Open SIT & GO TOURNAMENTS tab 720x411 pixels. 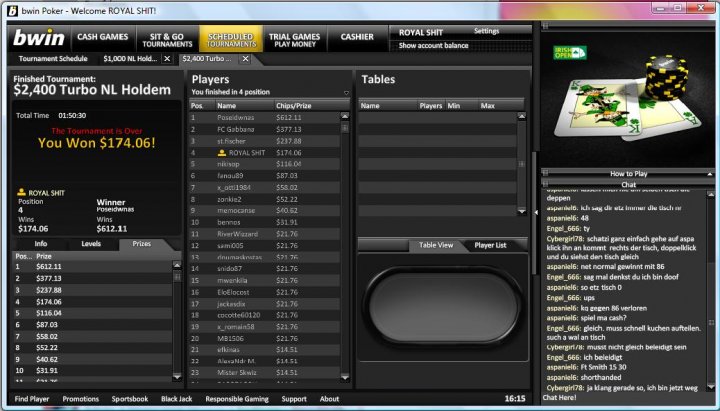[x=167, y=40]
